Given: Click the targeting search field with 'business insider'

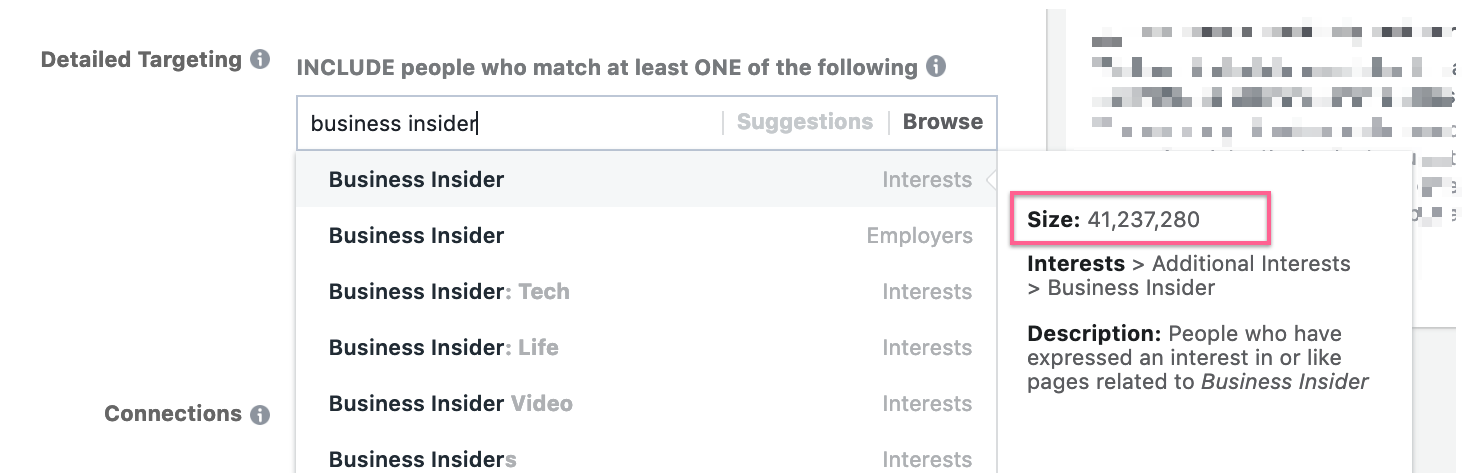Looking at the screenshot, I should (x=510, y=123).
